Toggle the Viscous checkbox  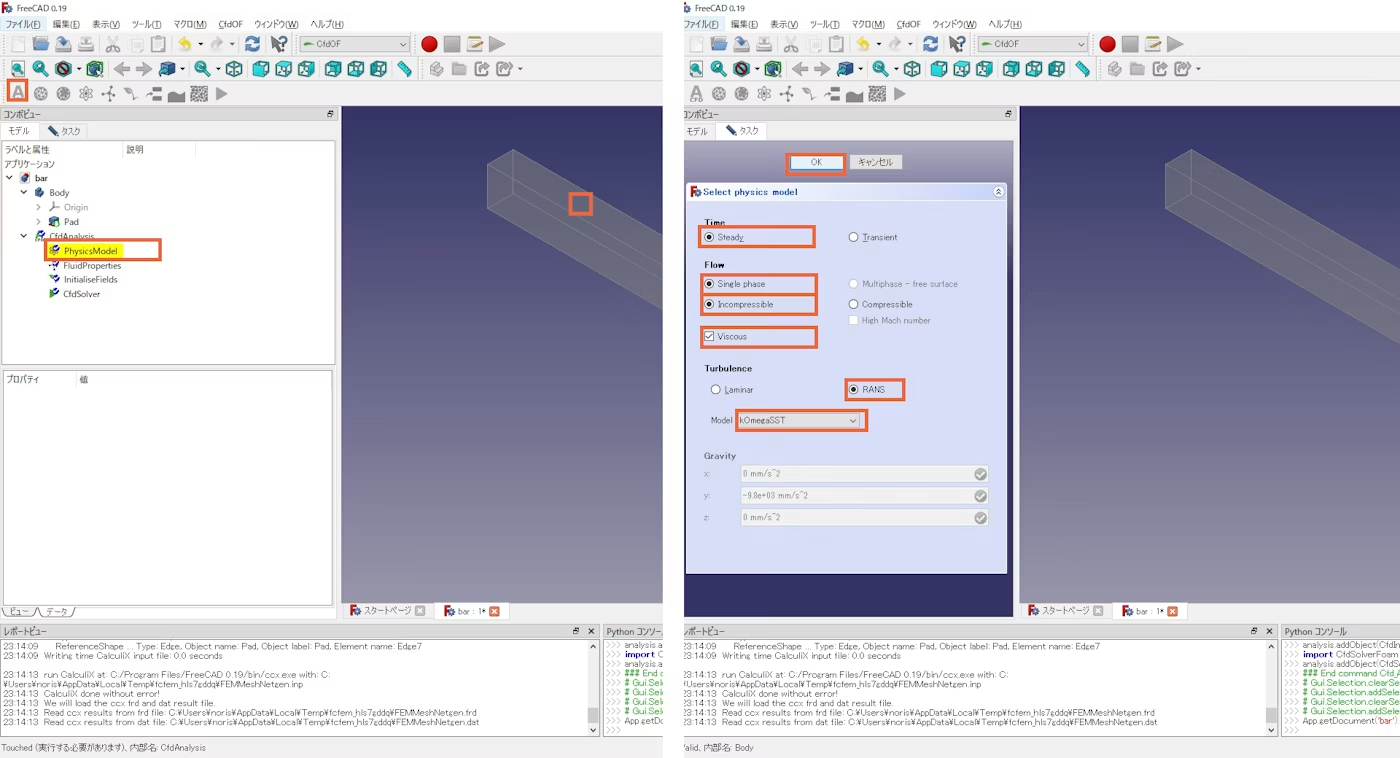(x=709, y=337)
